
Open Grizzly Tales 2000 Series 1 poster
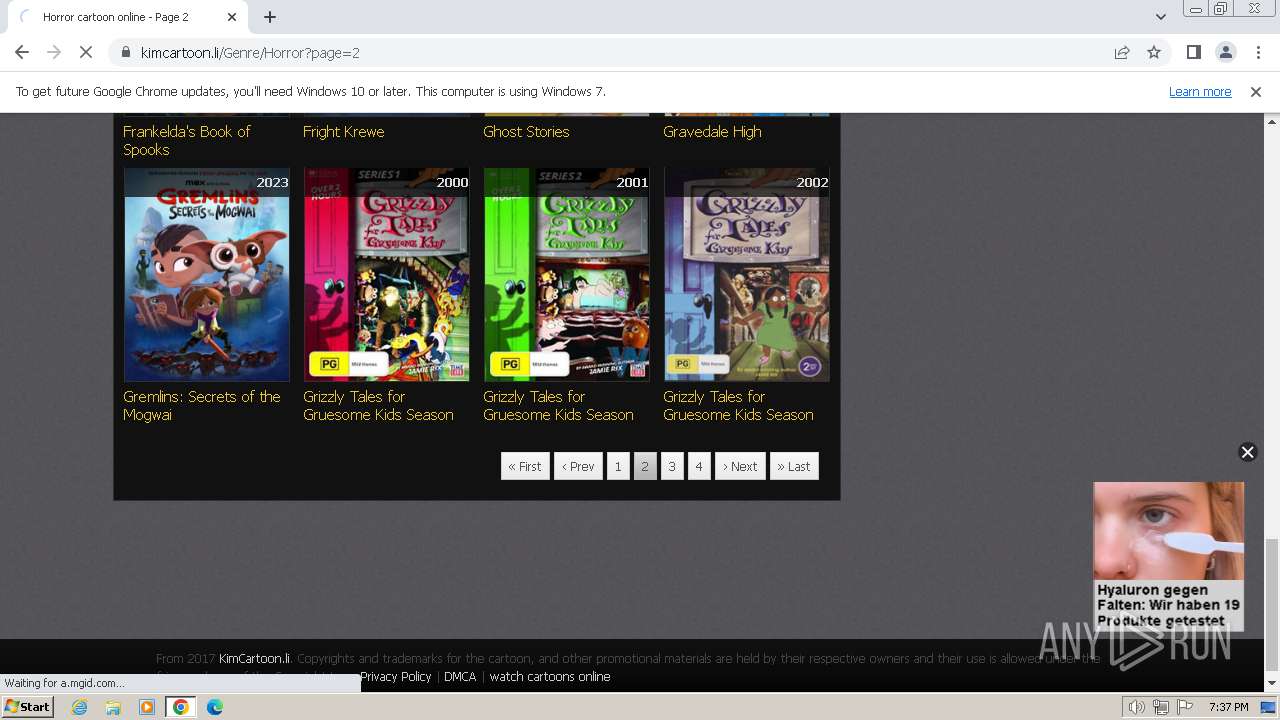pyautogui.click(x=387, y=274)
